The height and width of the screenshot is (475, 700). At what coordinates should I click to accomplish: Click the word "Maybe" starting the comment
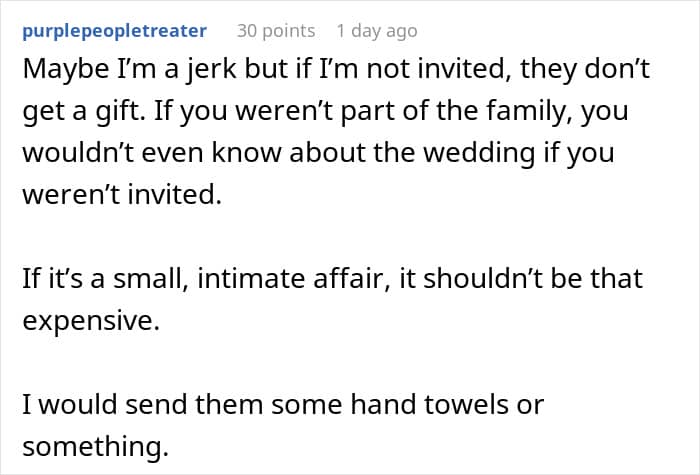tap(58, 69)
